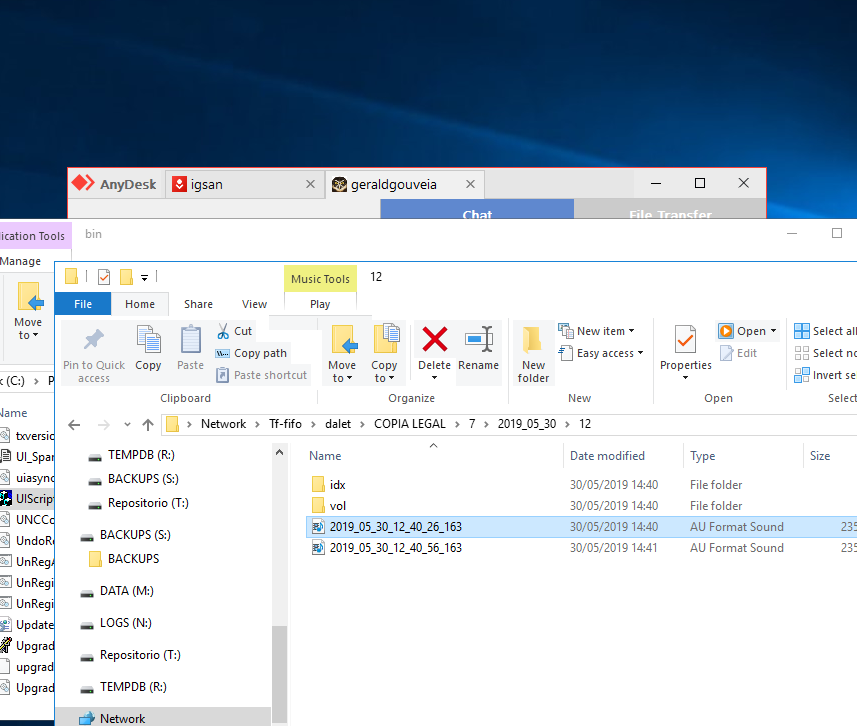Click the Copy icon in Clipboard group
Screen dimensions: 857x726
(x=148, y=339)
